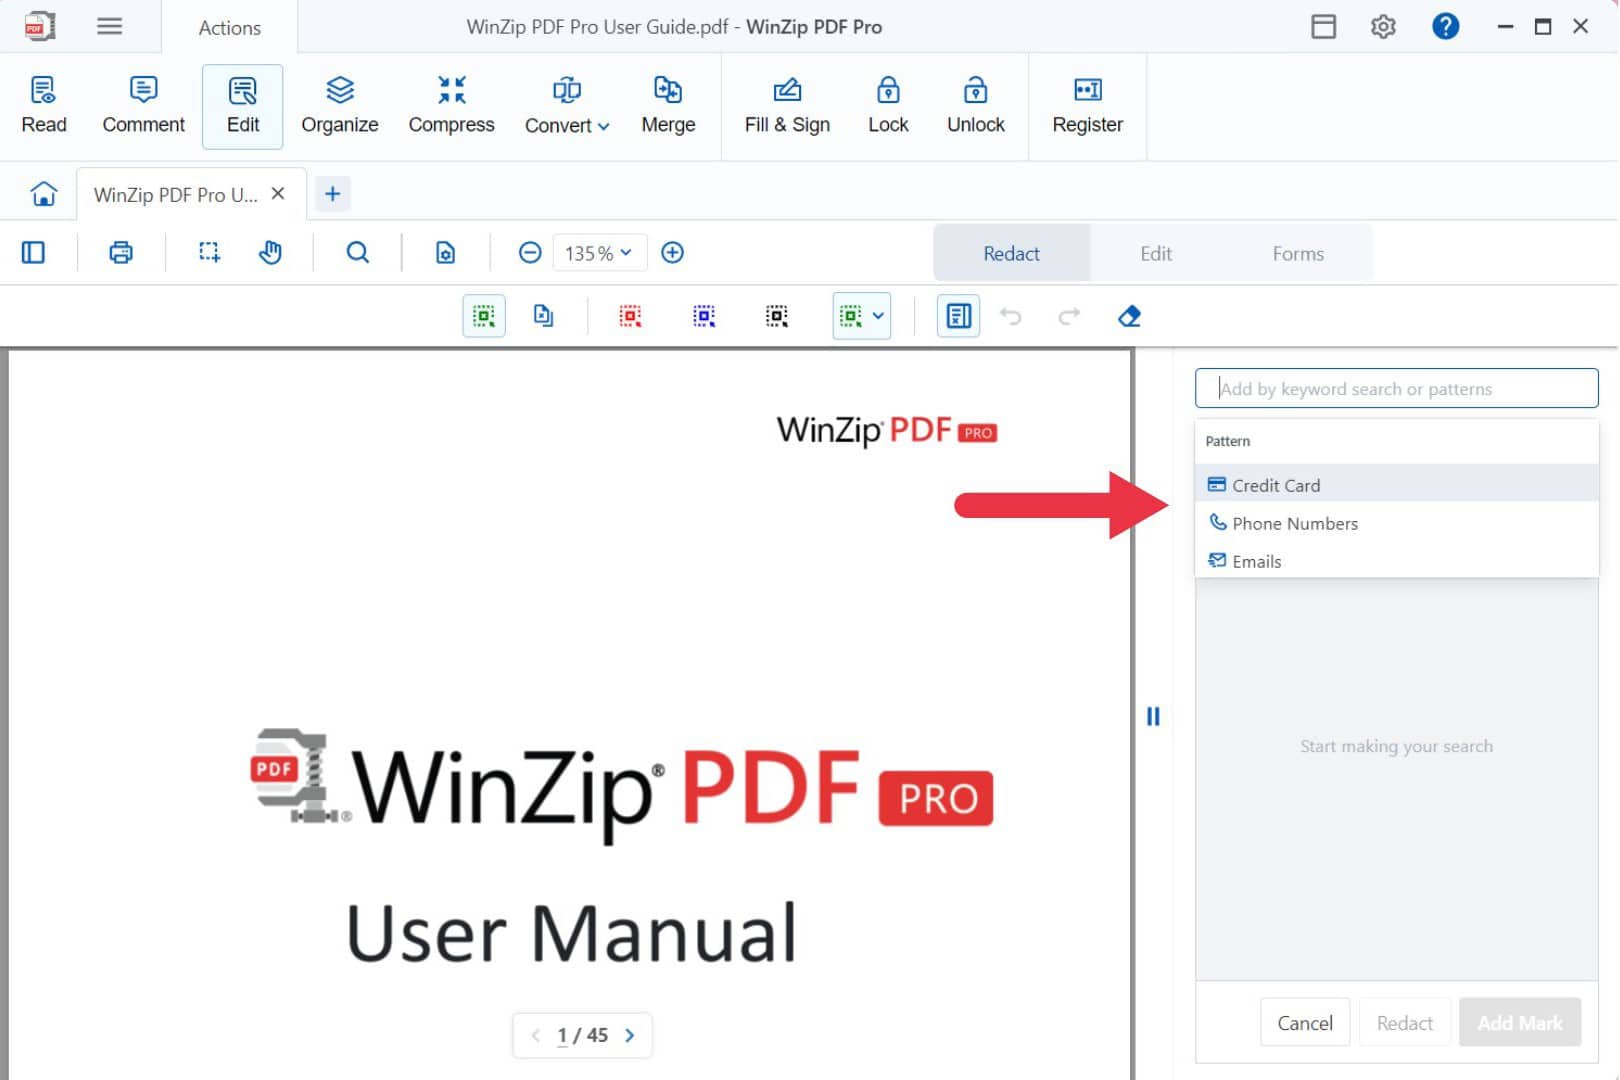Toggle the sidebar panel icon
1620x1080 pixels.
coord(33,252)
